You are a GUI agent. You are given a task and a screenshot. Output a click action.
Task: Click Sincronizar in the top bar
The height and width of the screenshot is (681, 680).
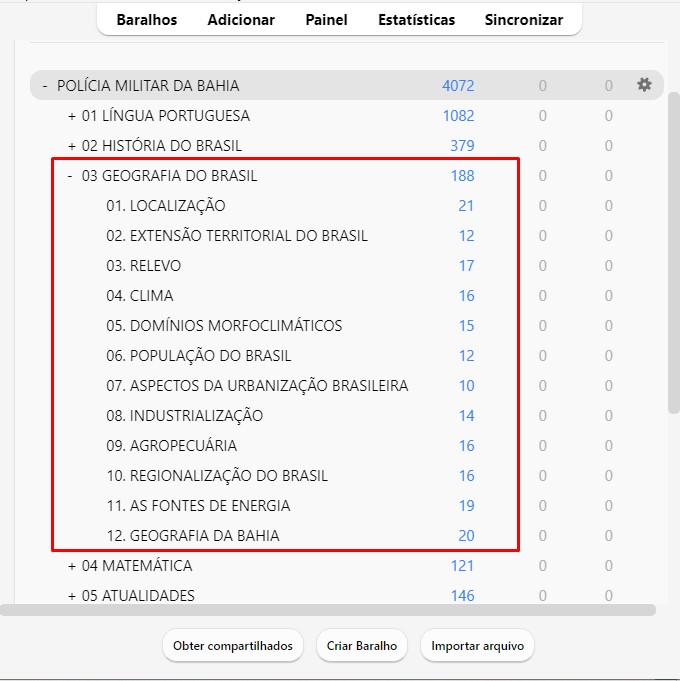click(524, 20)
